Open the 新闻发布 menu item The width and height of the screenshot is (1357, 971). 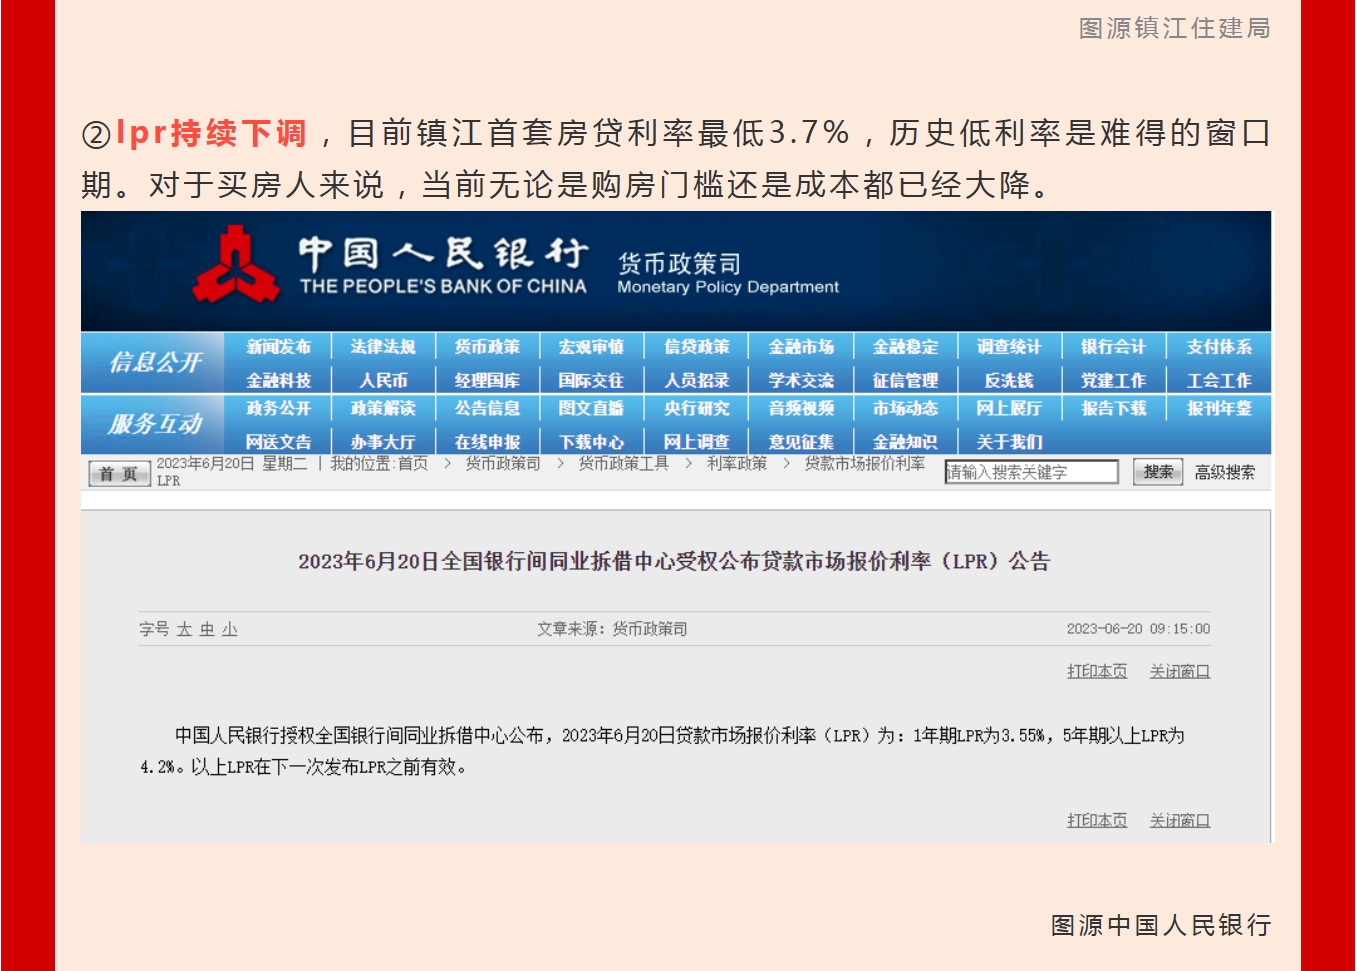pos(278,347)
